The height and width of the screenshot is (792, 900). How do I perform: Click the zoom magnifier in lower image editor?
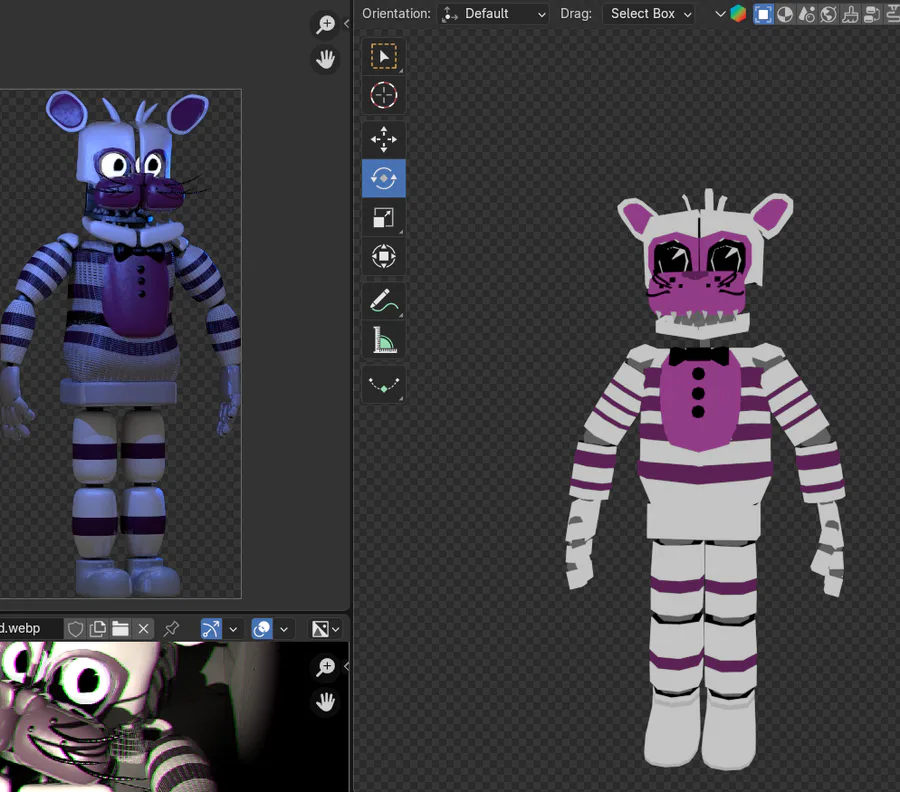click(325, 667)
